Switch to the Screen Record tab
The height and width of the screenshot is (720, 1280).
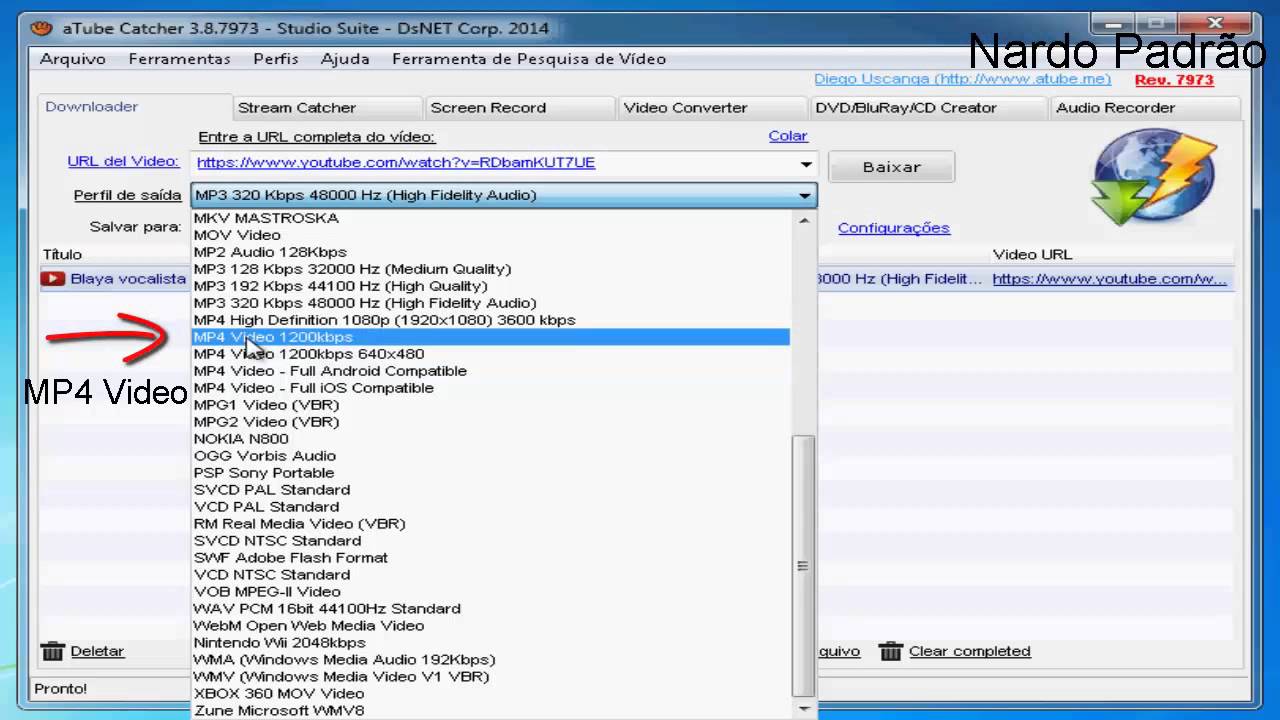click(x=519, y=108)
